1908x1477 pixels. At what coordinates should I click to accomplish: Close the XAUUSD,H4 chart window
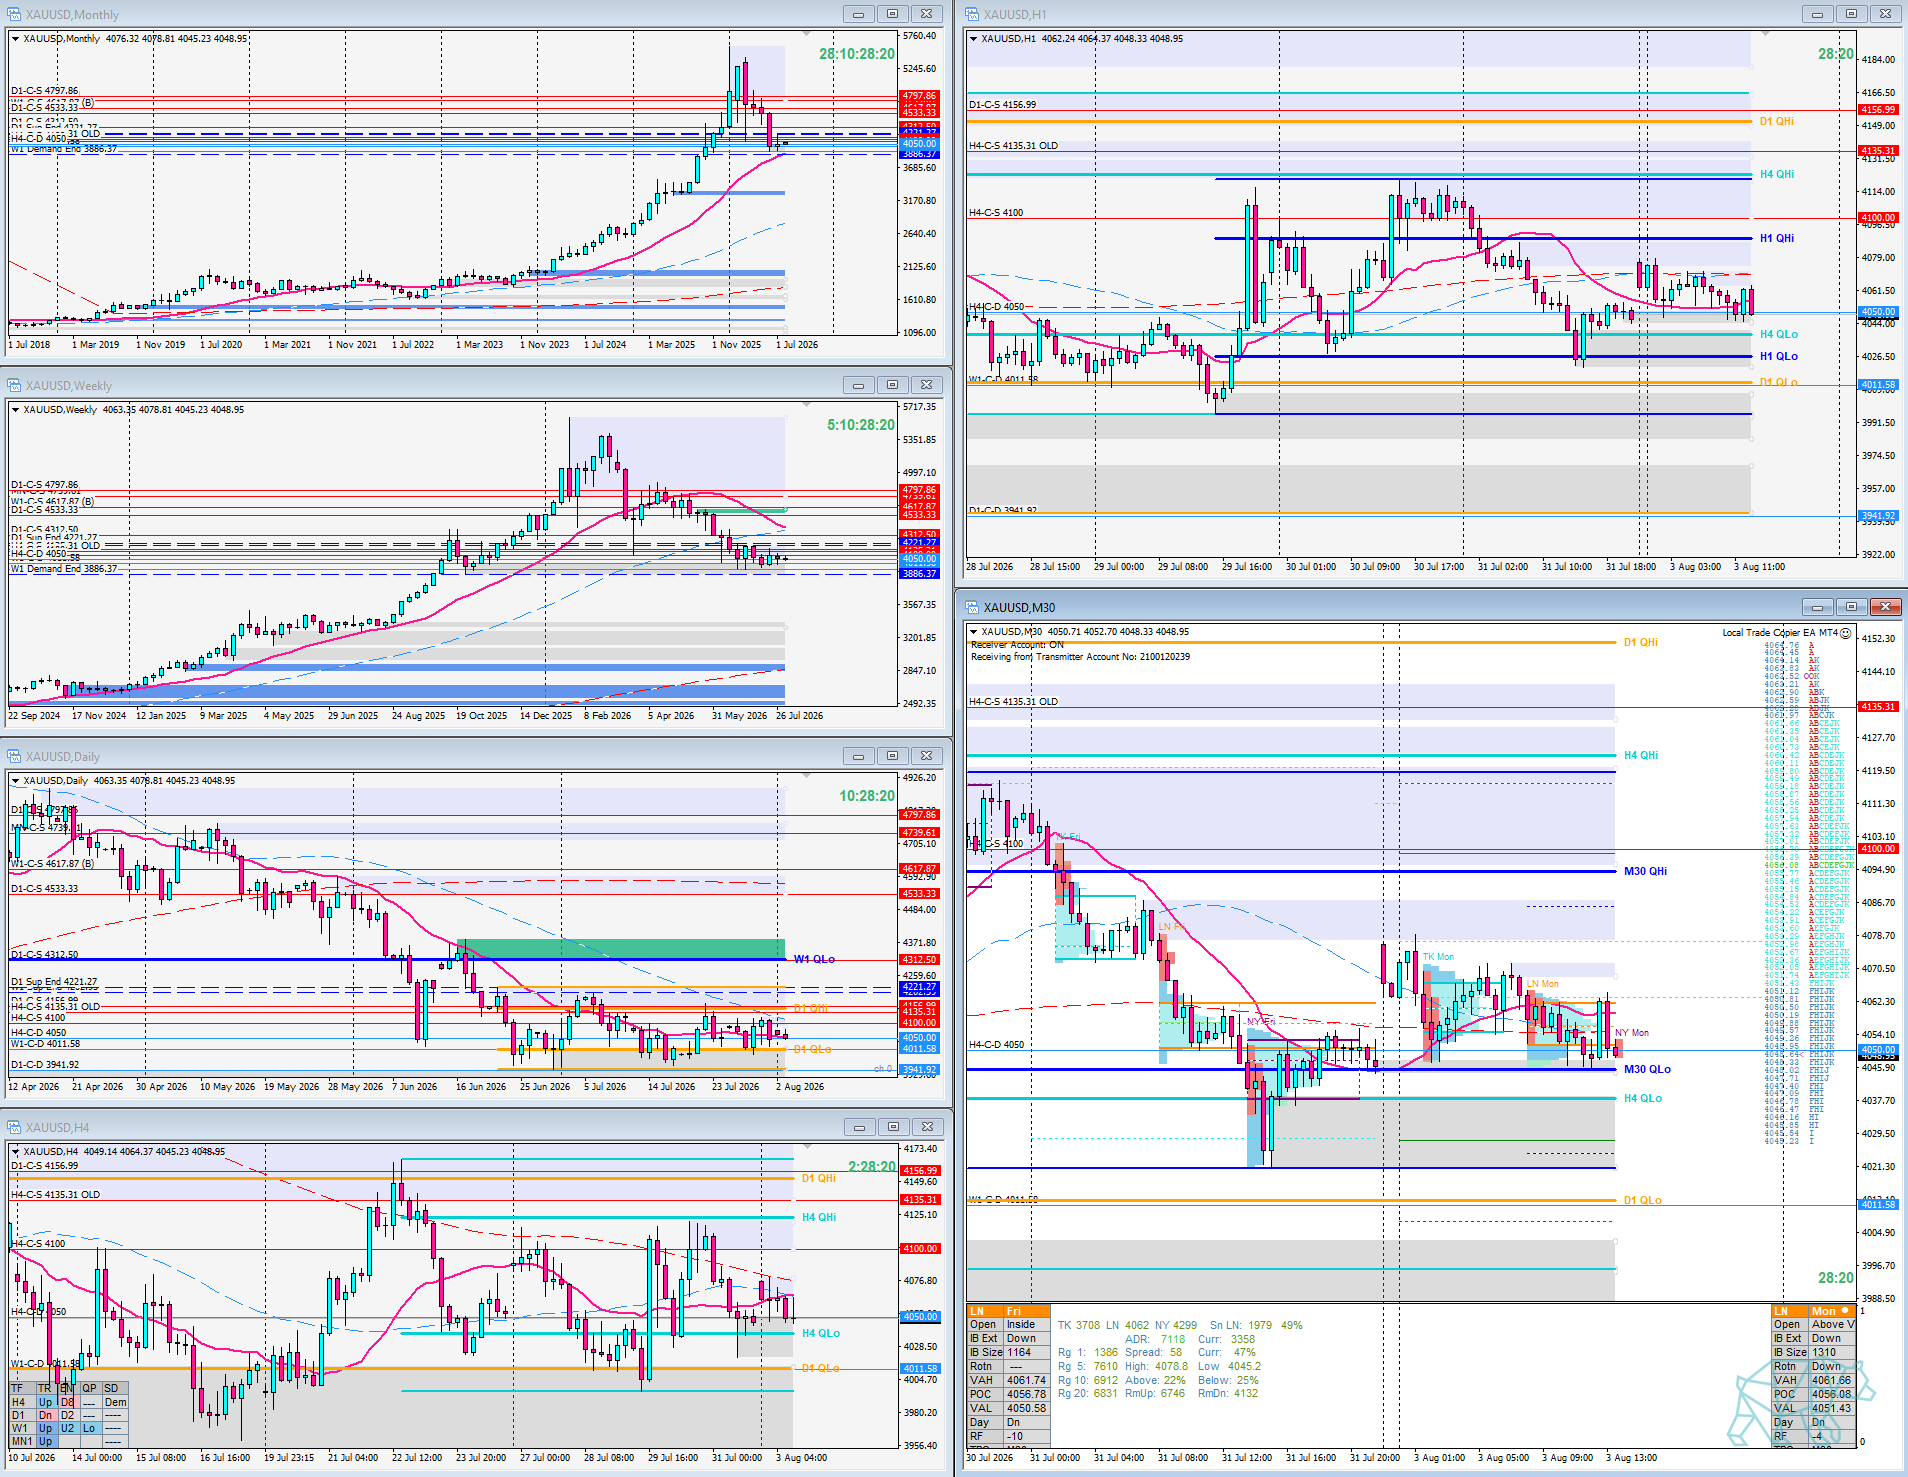coord(927,1127)
